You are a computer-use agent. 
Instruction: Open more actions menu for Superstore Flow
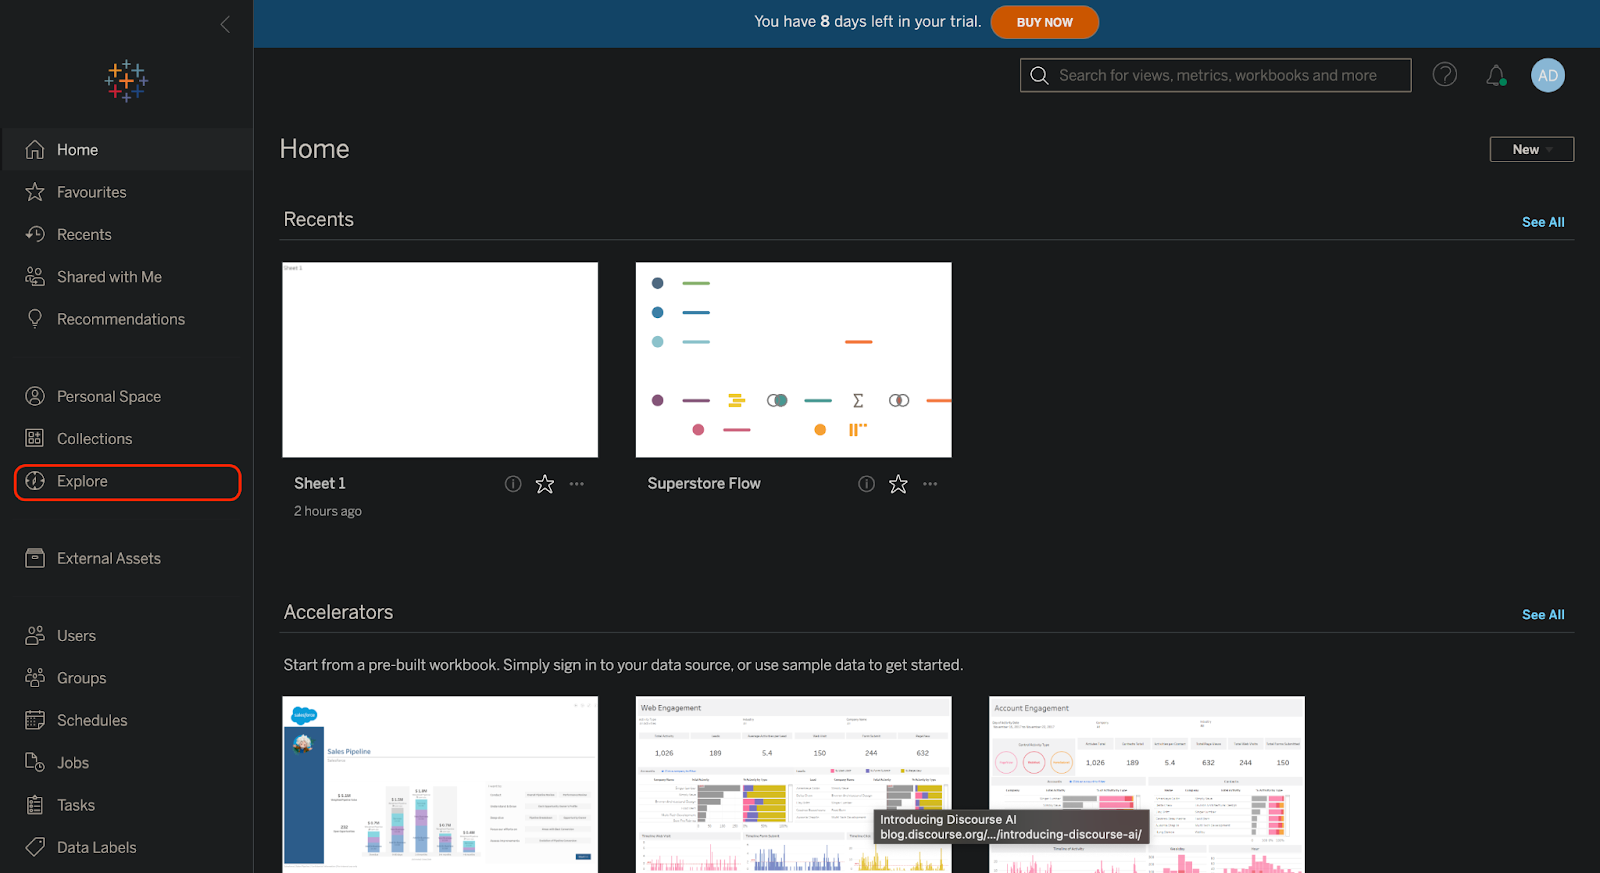tap(930, 484)
